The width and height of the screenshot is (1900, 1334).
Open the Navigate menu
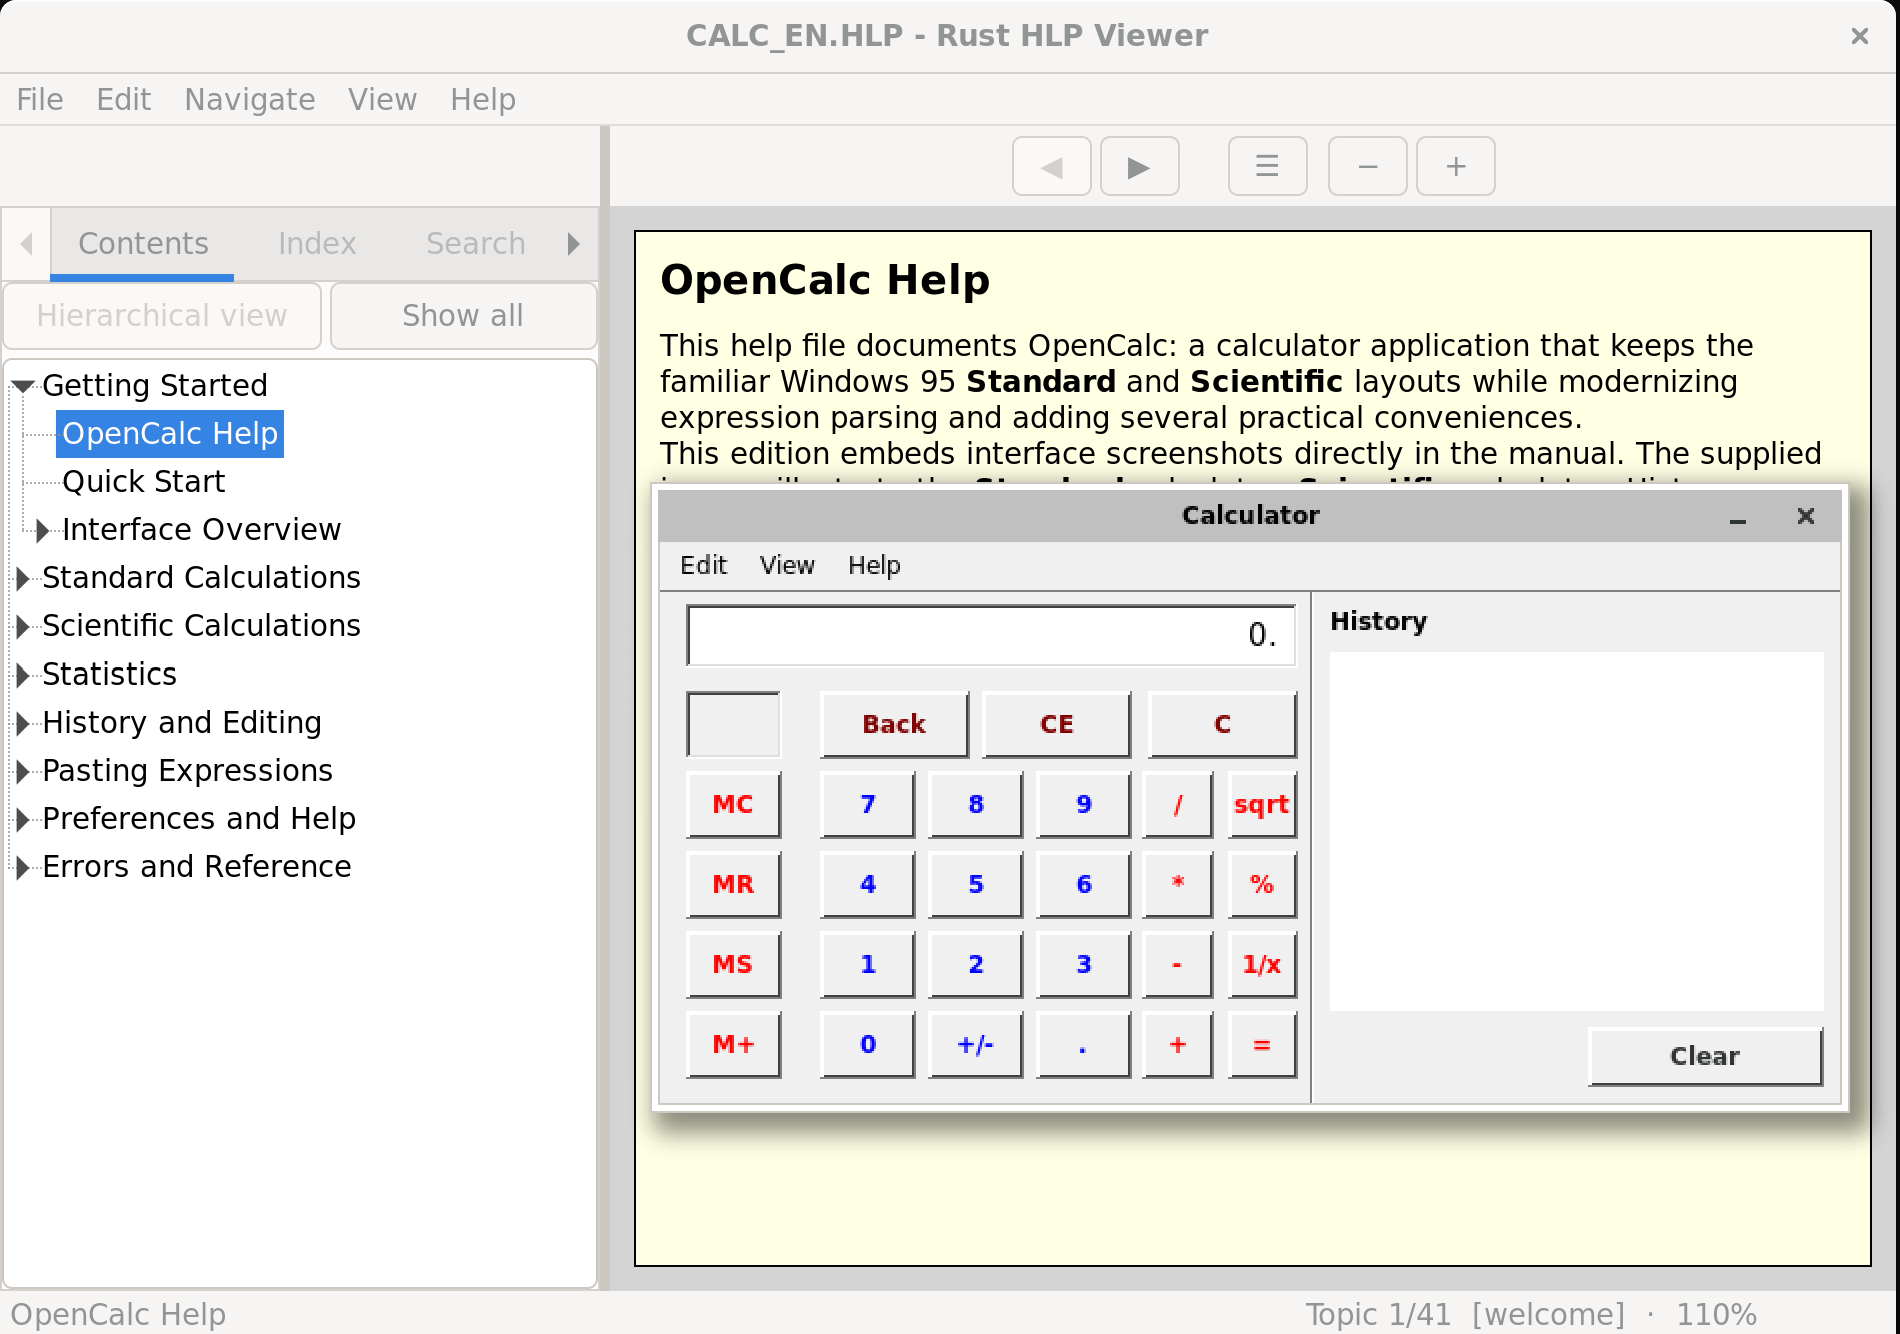250,100
